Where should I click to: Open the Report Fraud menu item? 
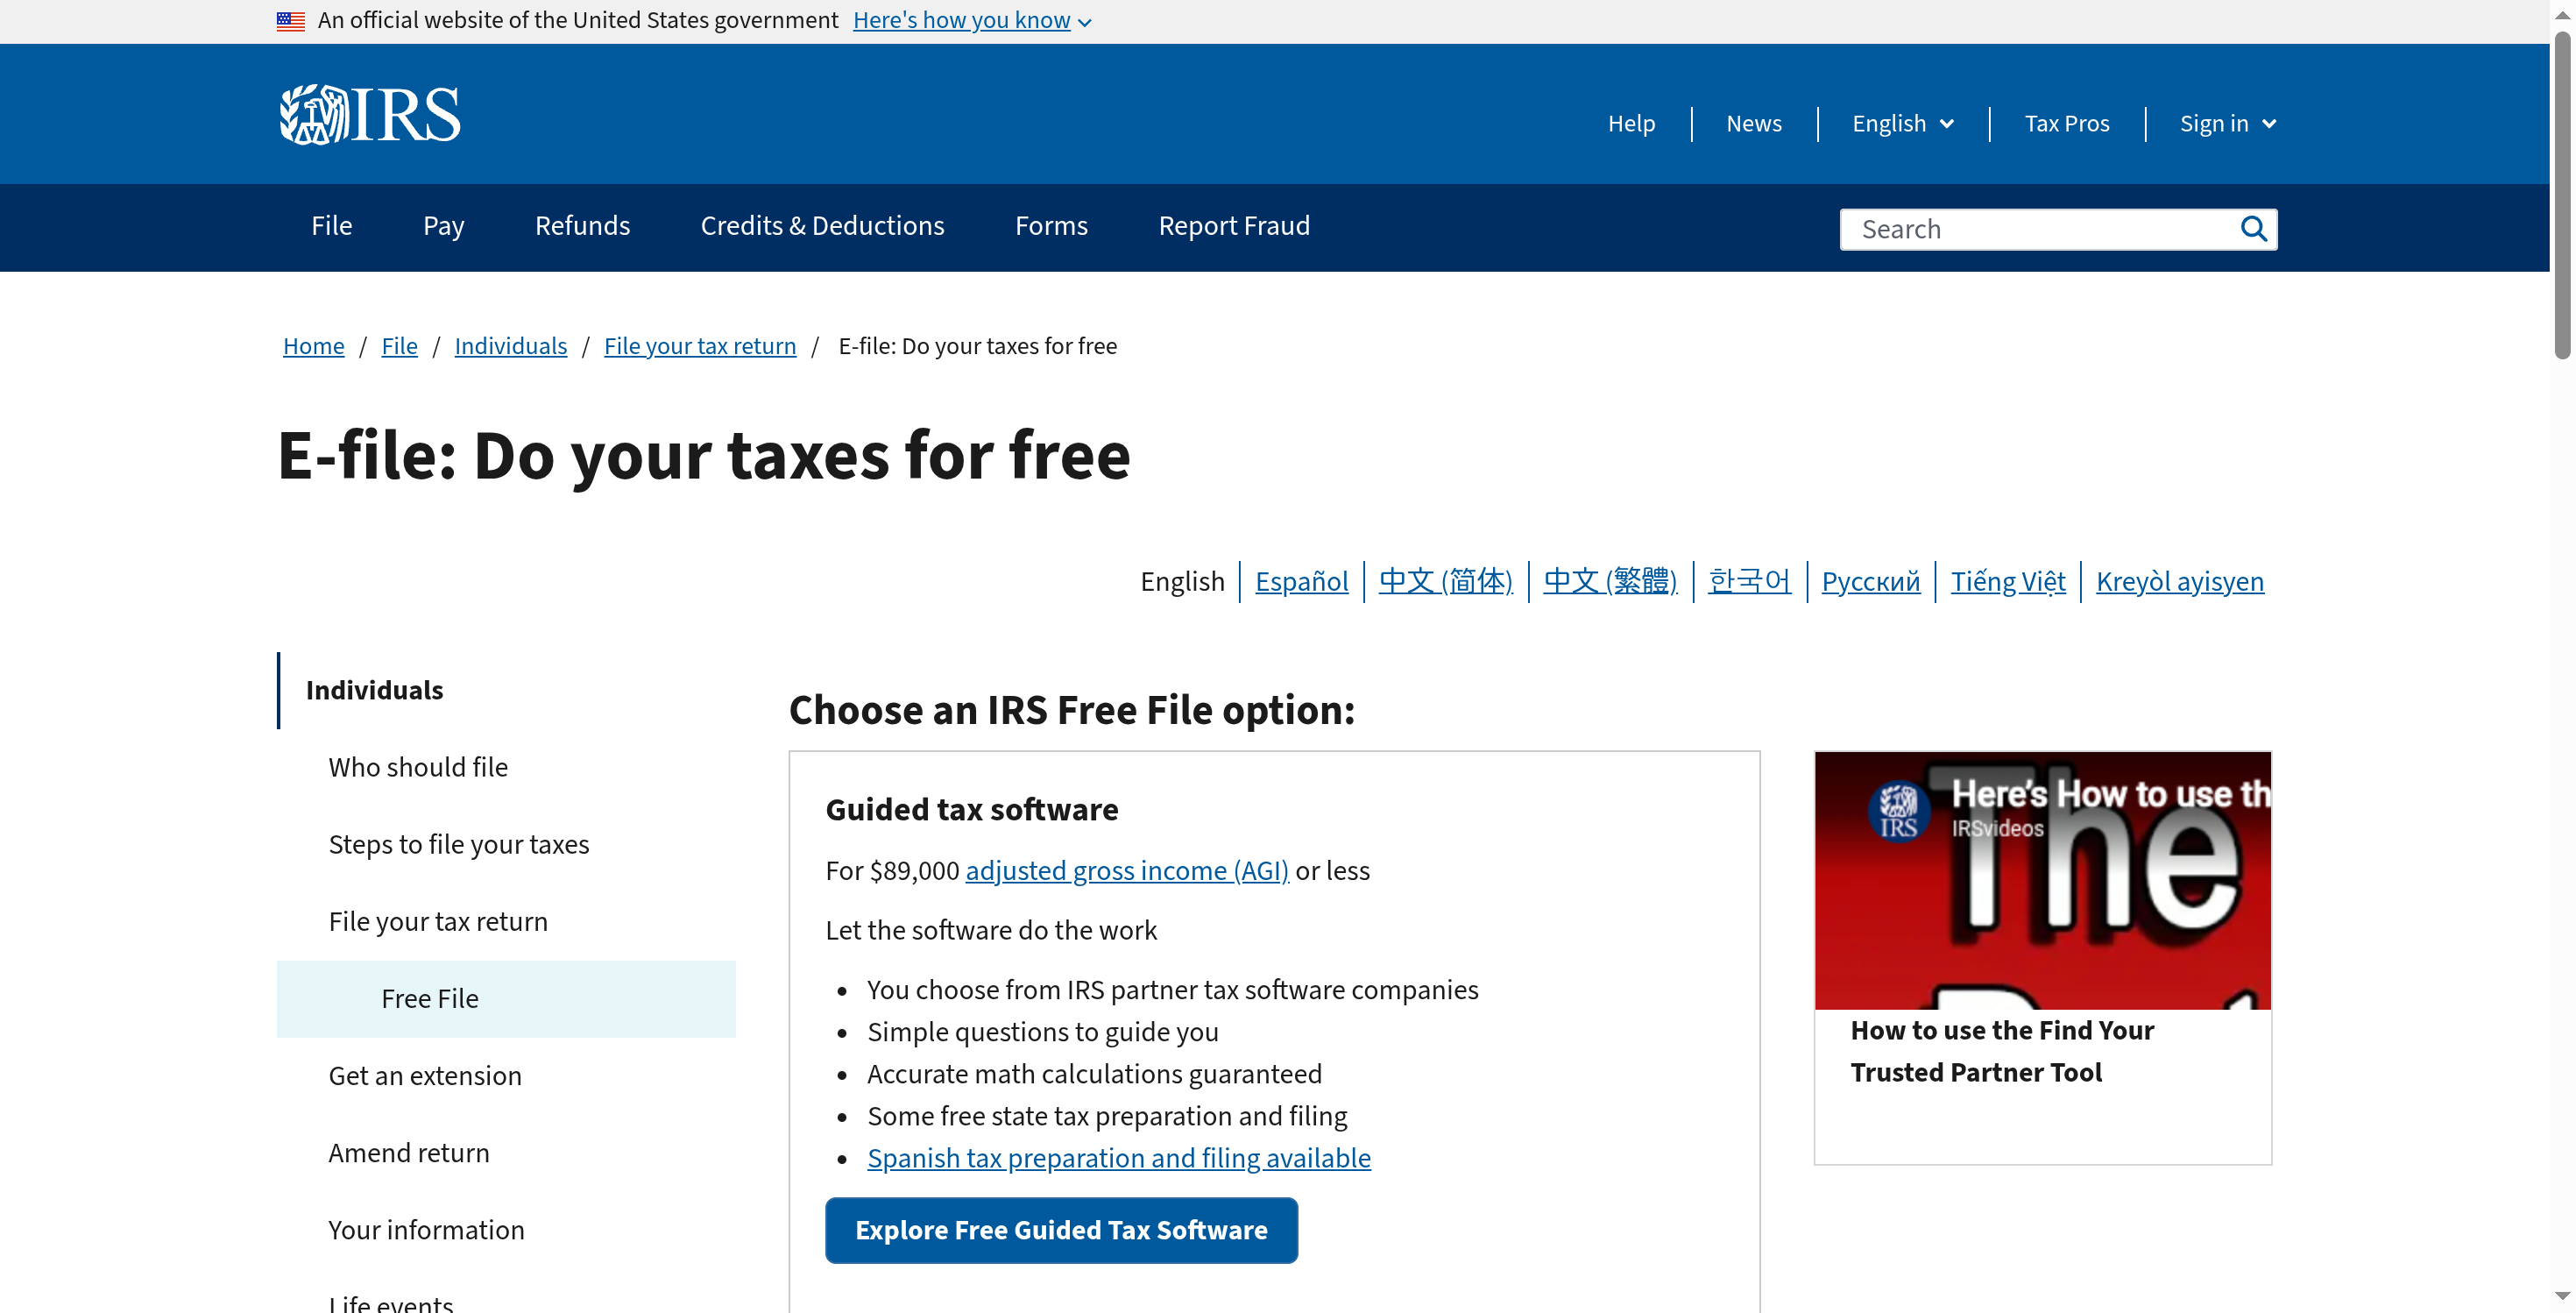(1234, 226)
